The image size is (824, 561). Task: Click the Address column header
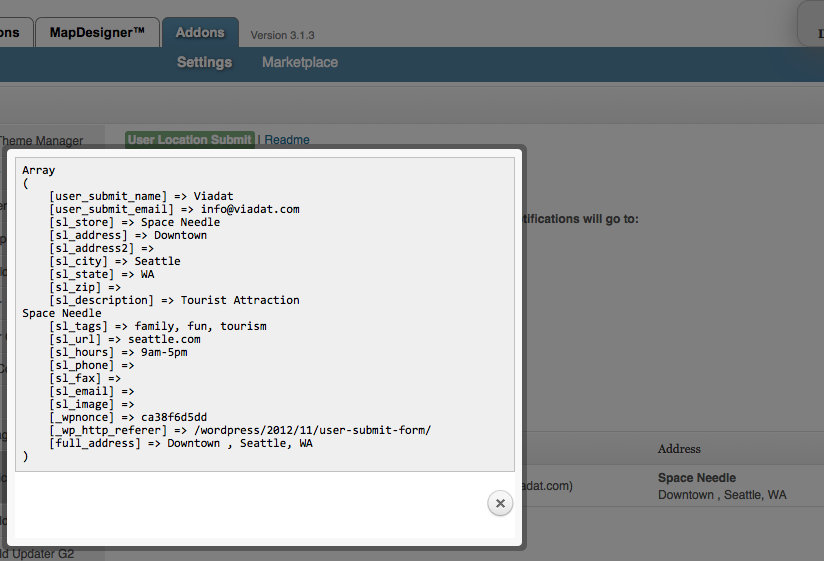pos(679,449)
